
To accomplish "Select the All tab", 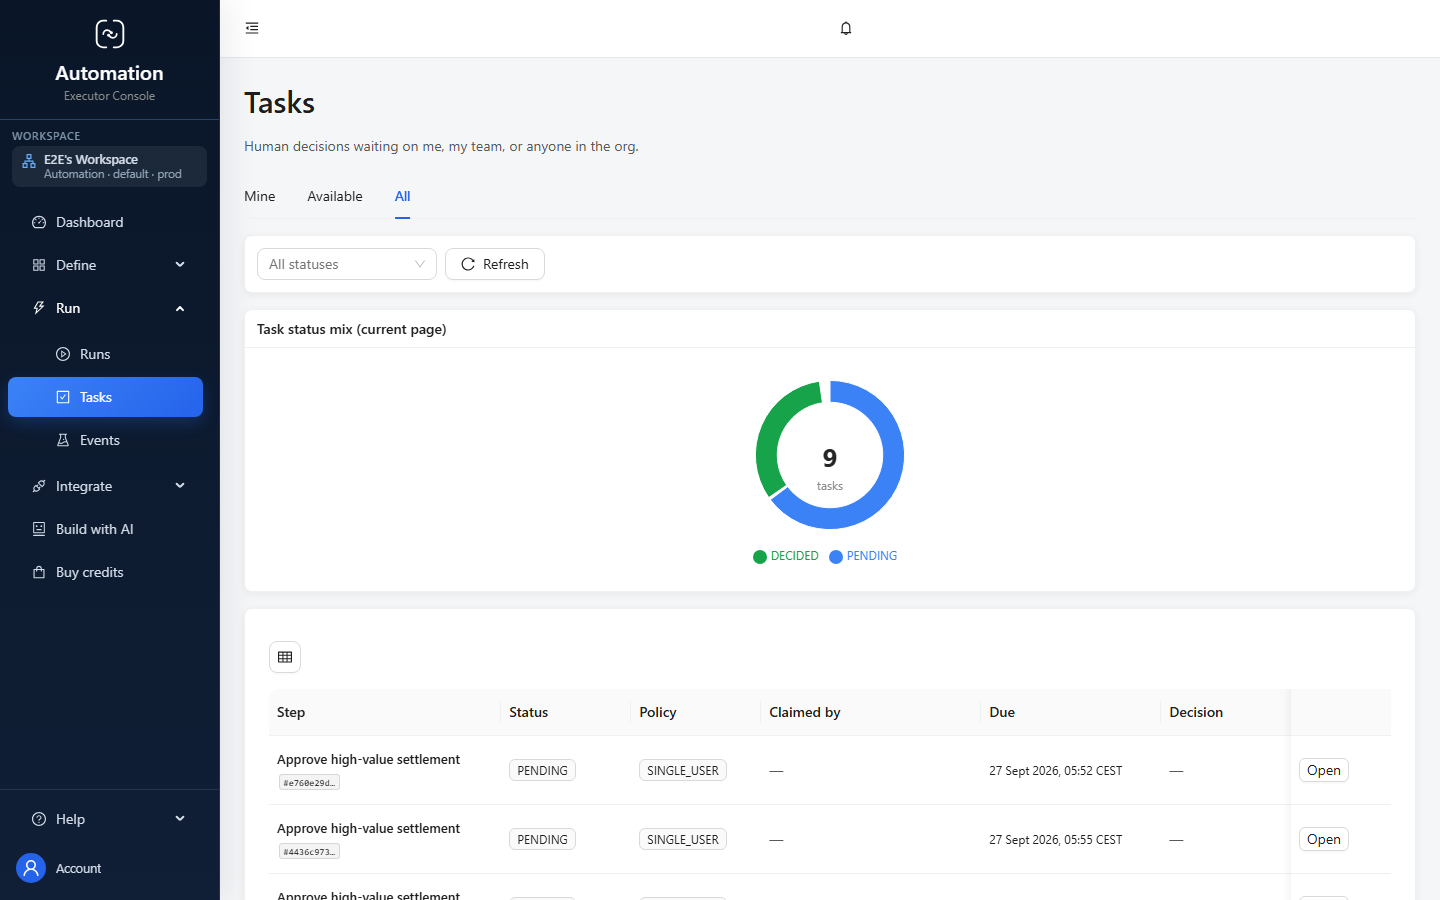I will pyautogui.click(x=402, y=196).
